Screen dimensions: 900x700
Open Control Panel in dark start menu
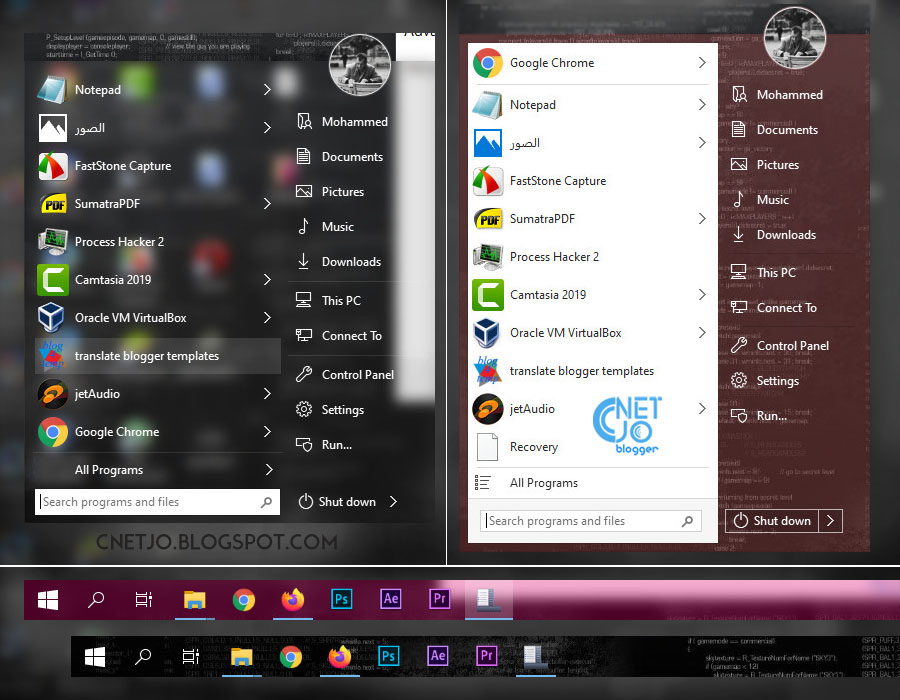pyautogui.click(x=345, y=375)
